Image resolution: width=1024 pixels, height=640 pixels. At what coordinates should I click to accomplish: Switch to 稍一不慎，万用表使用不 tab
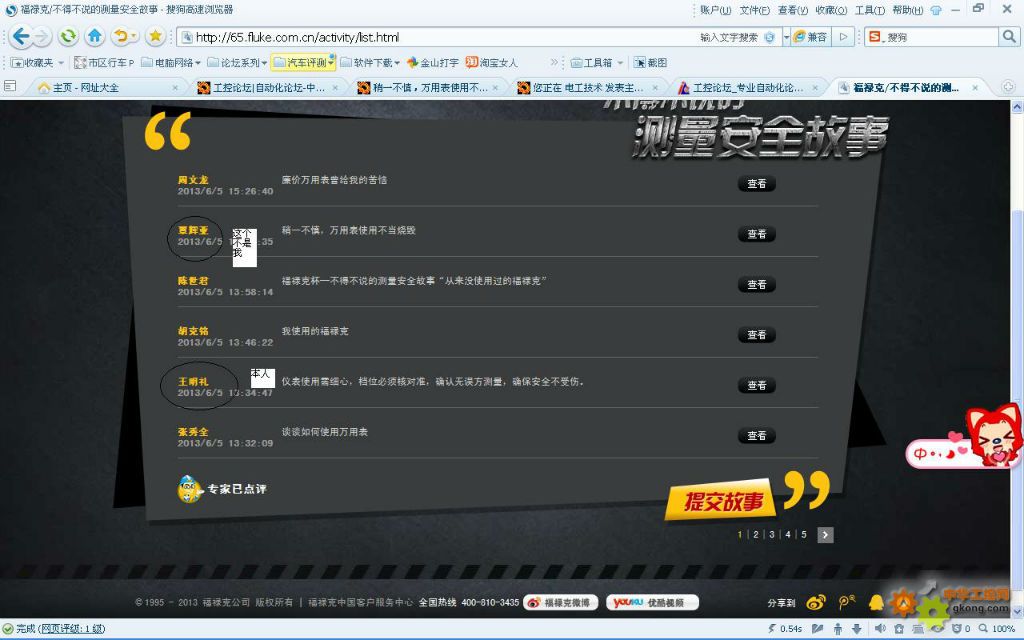pos(428,88)
